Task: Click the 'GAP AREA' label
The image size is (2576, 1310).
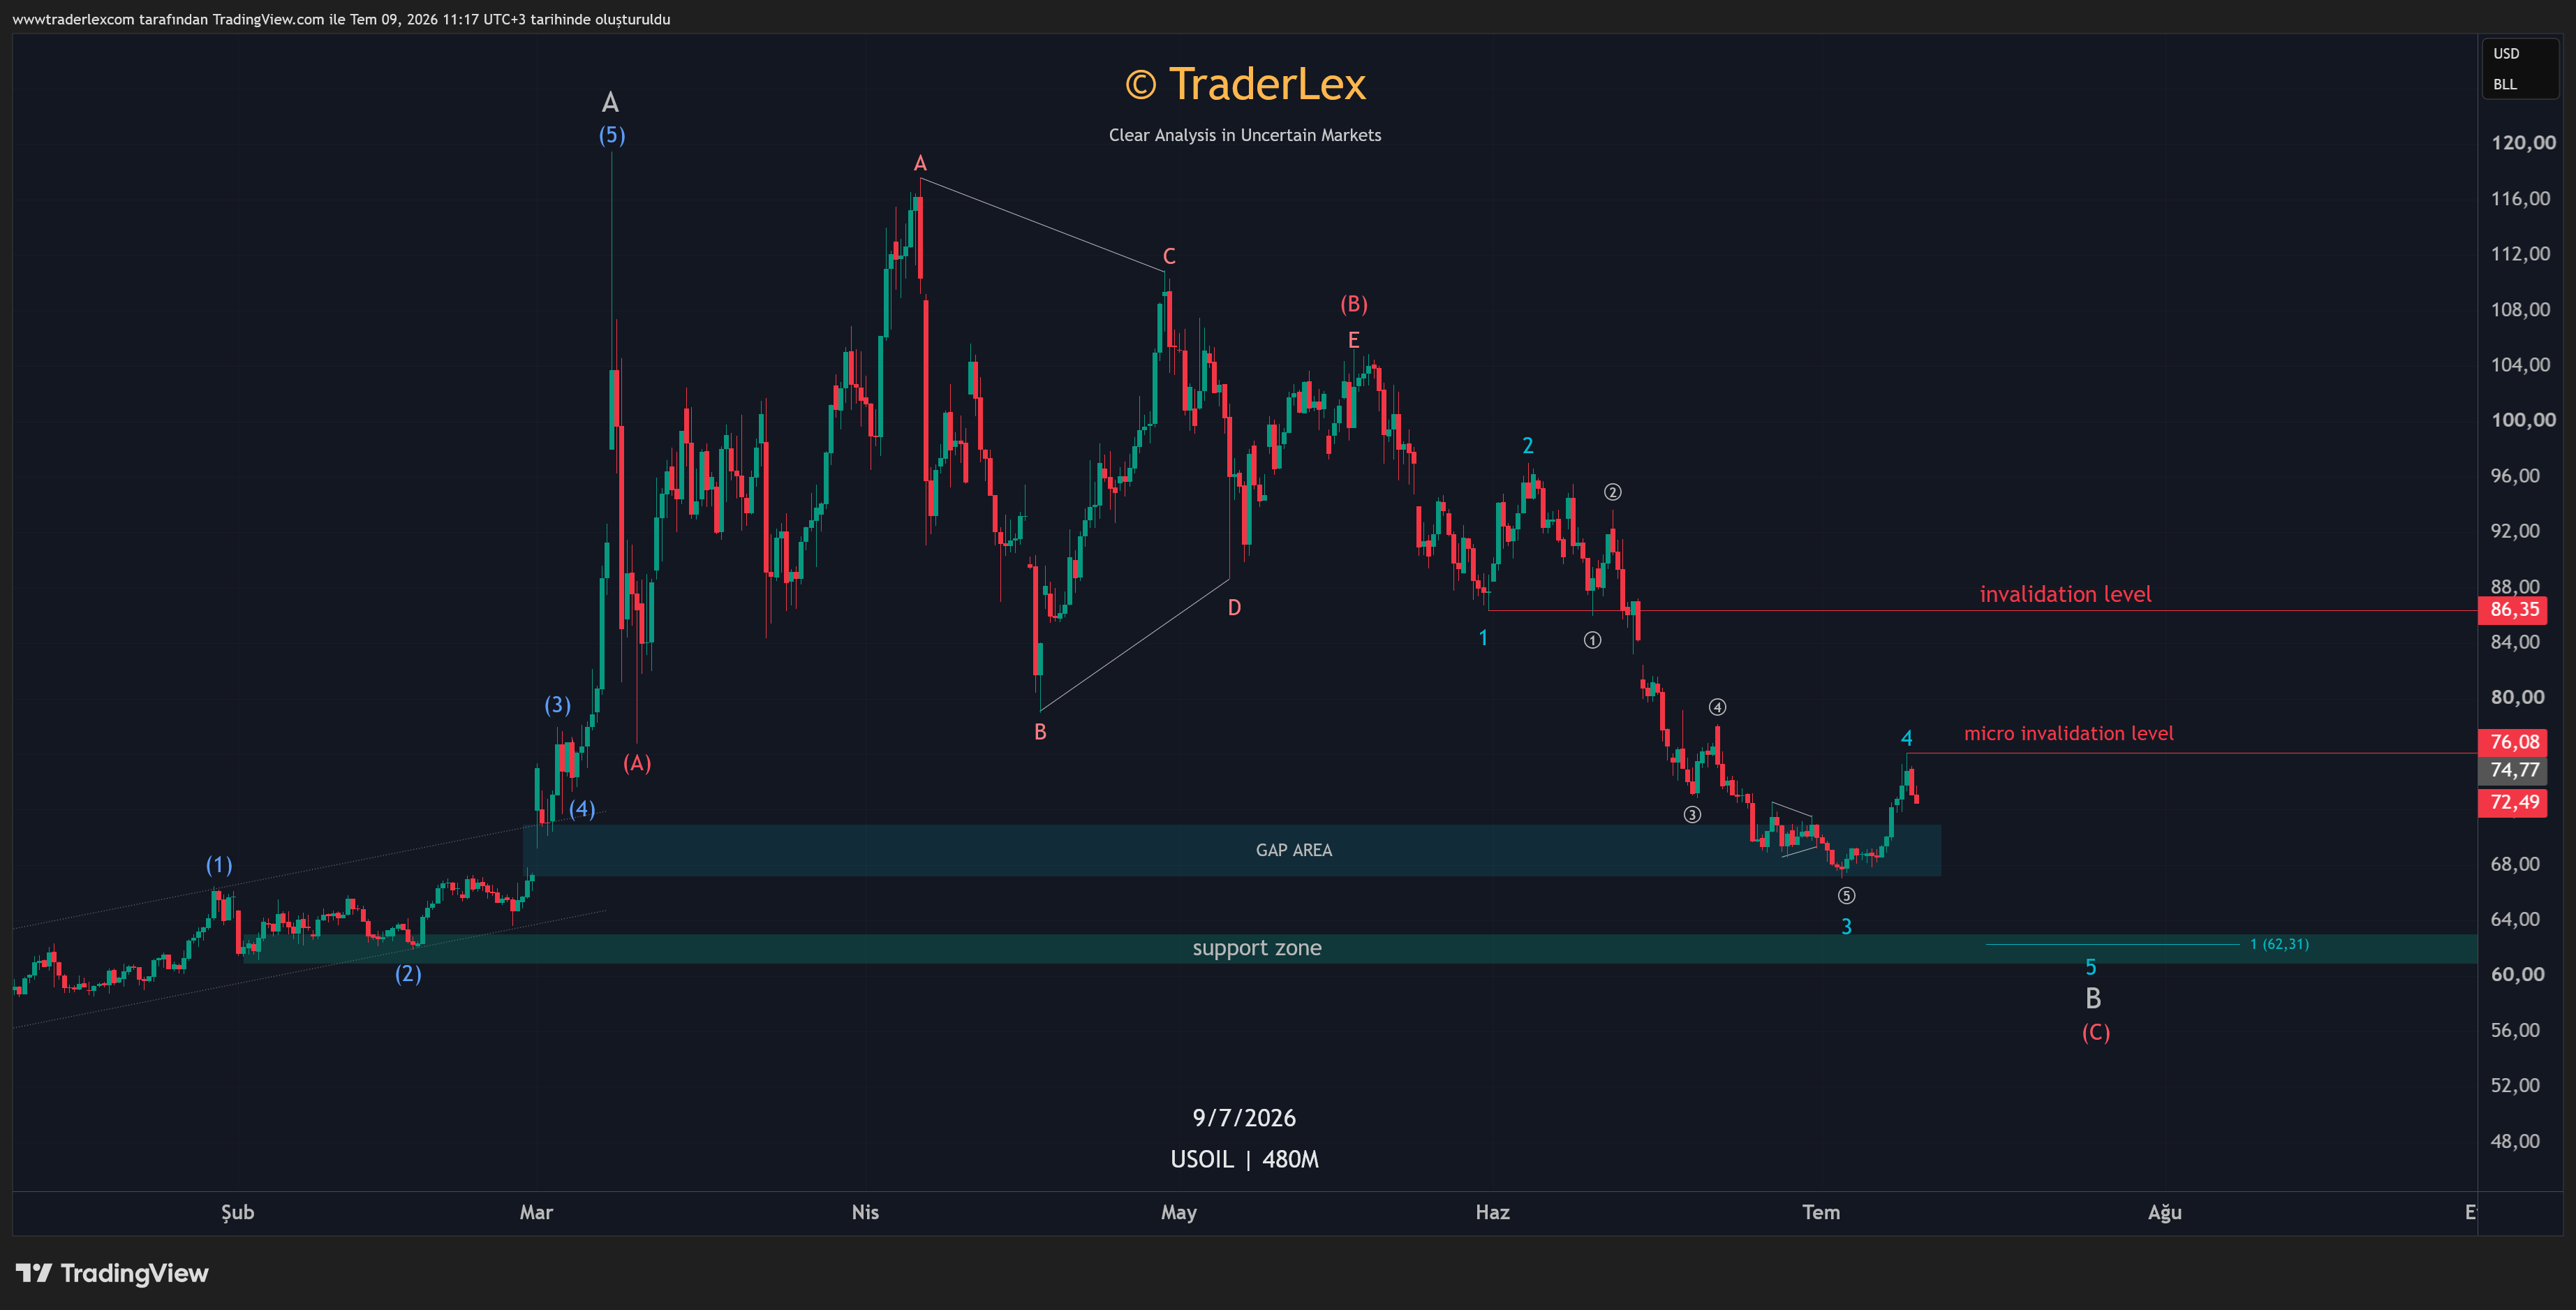Action: pos(1293,850)
